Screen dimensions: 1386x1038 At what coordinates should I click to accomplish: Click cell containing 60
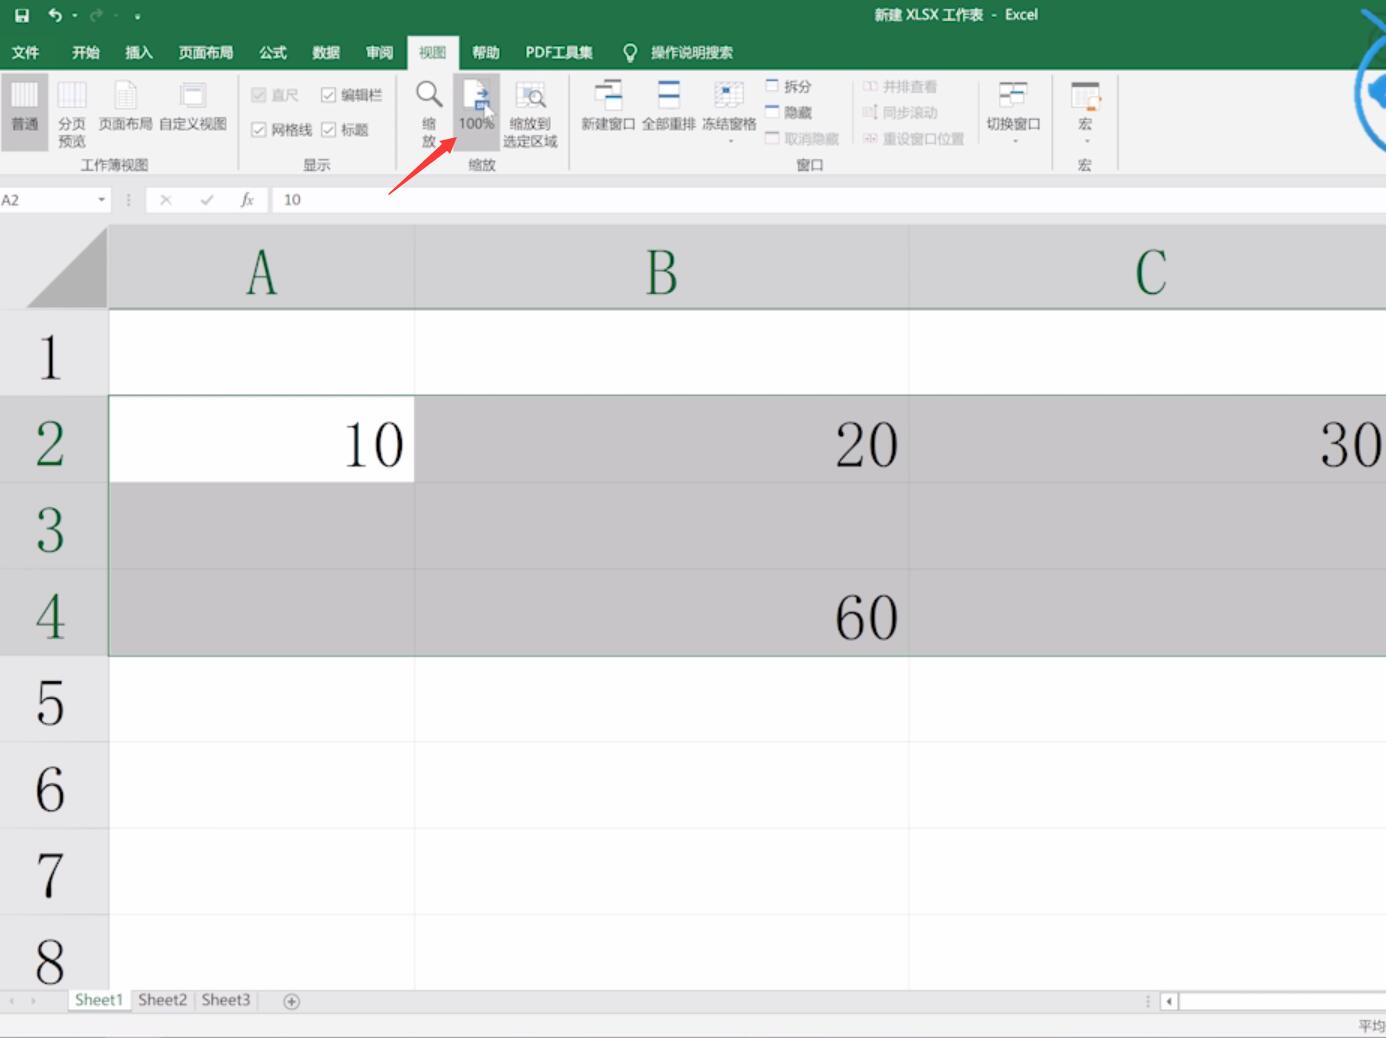coord(662,613)
